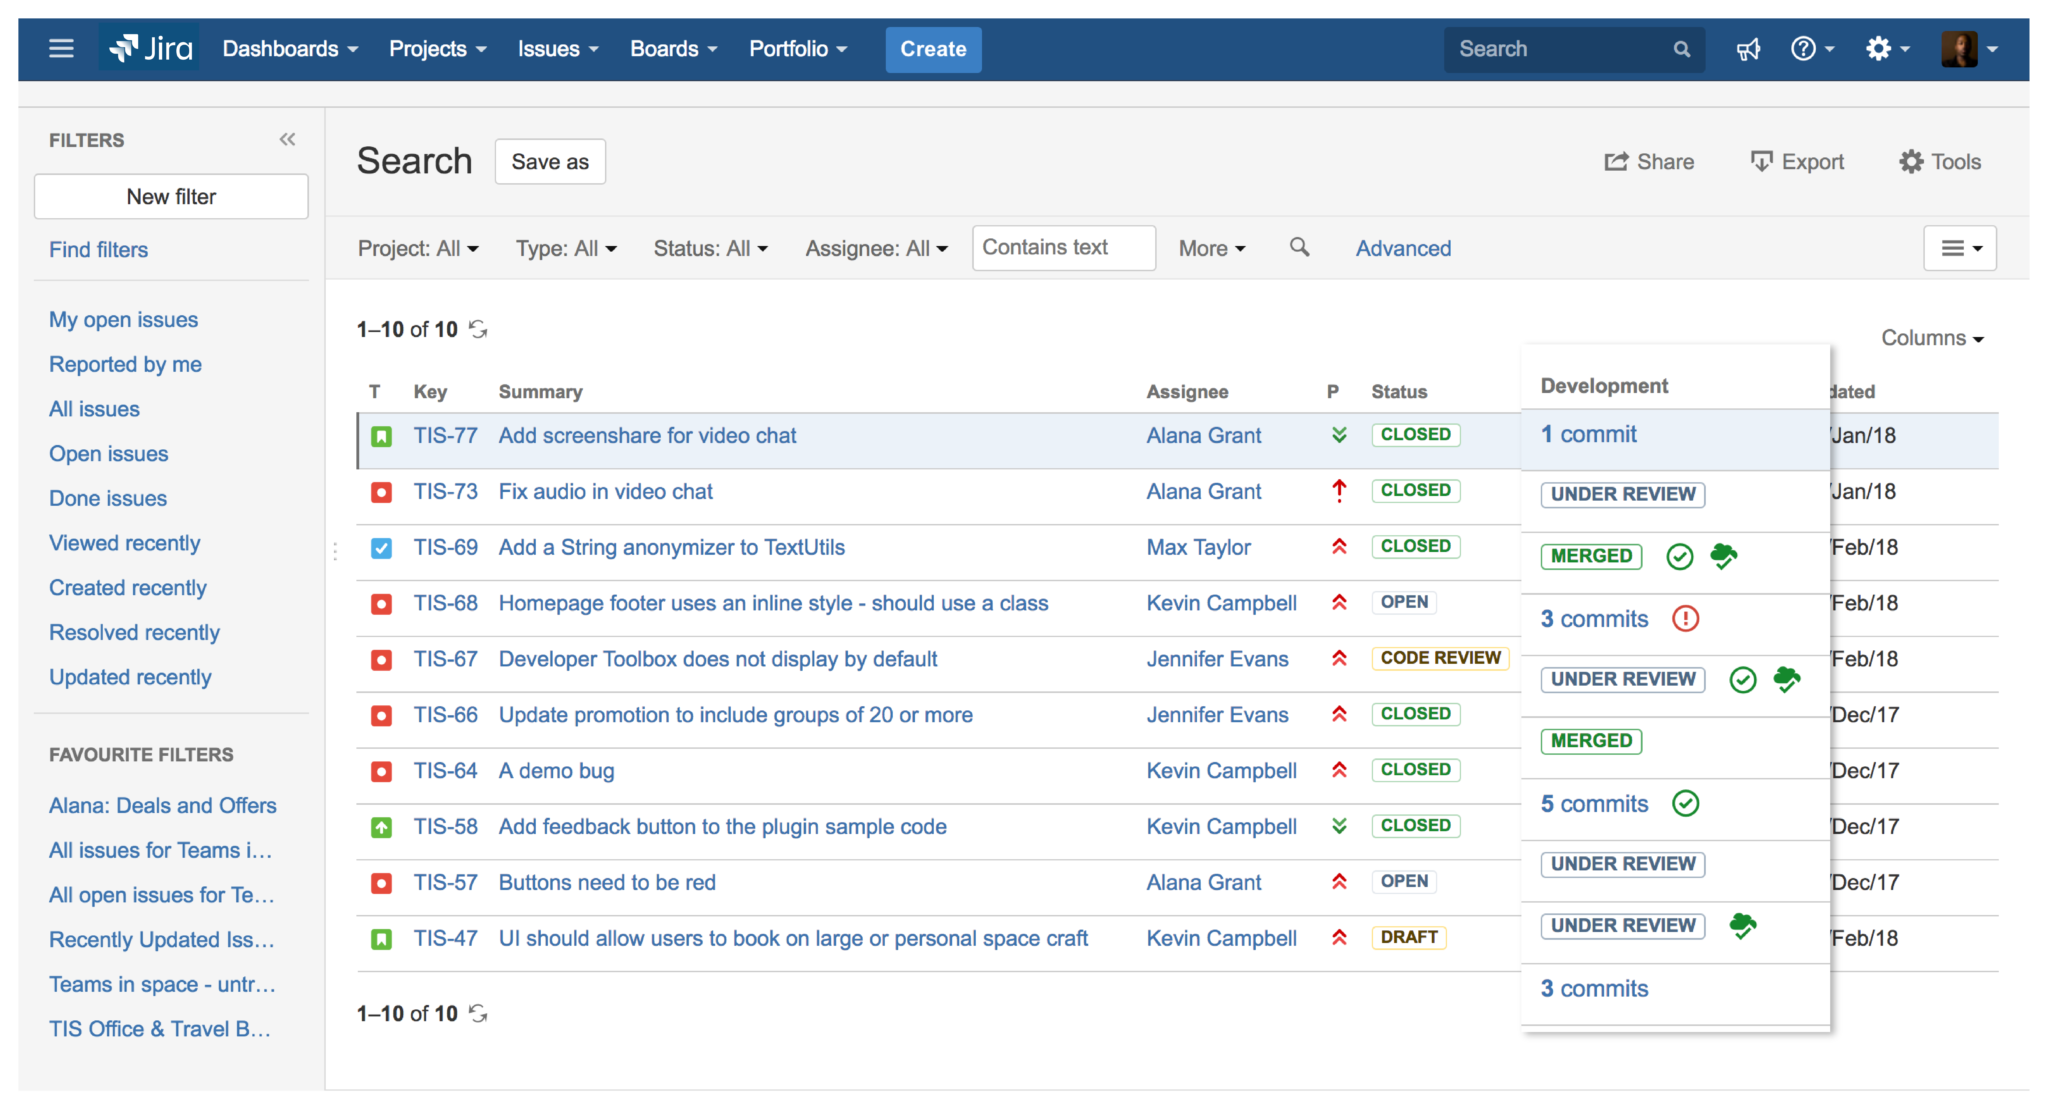
Task: Click the magnifier search icon in filter bar
Action: pos(1299,247)
